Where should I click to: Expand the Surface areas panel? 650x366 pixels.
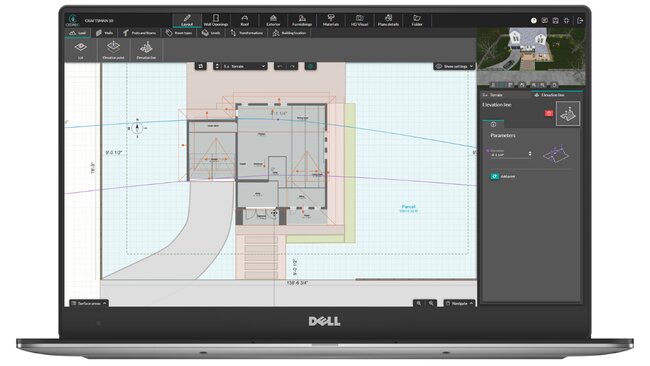click(89, 303)
